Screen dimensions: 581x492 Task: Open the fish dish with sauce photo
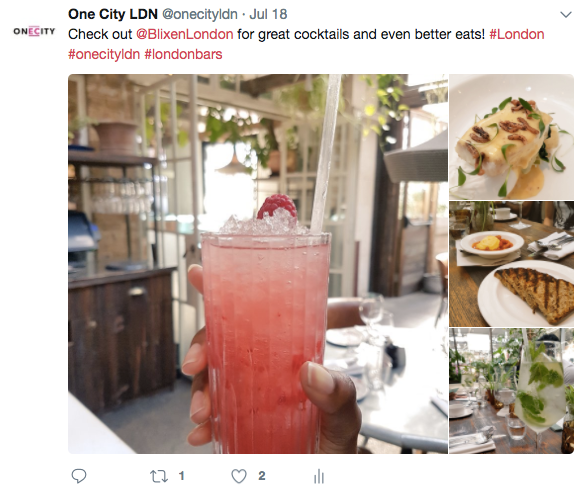(511, 137)
